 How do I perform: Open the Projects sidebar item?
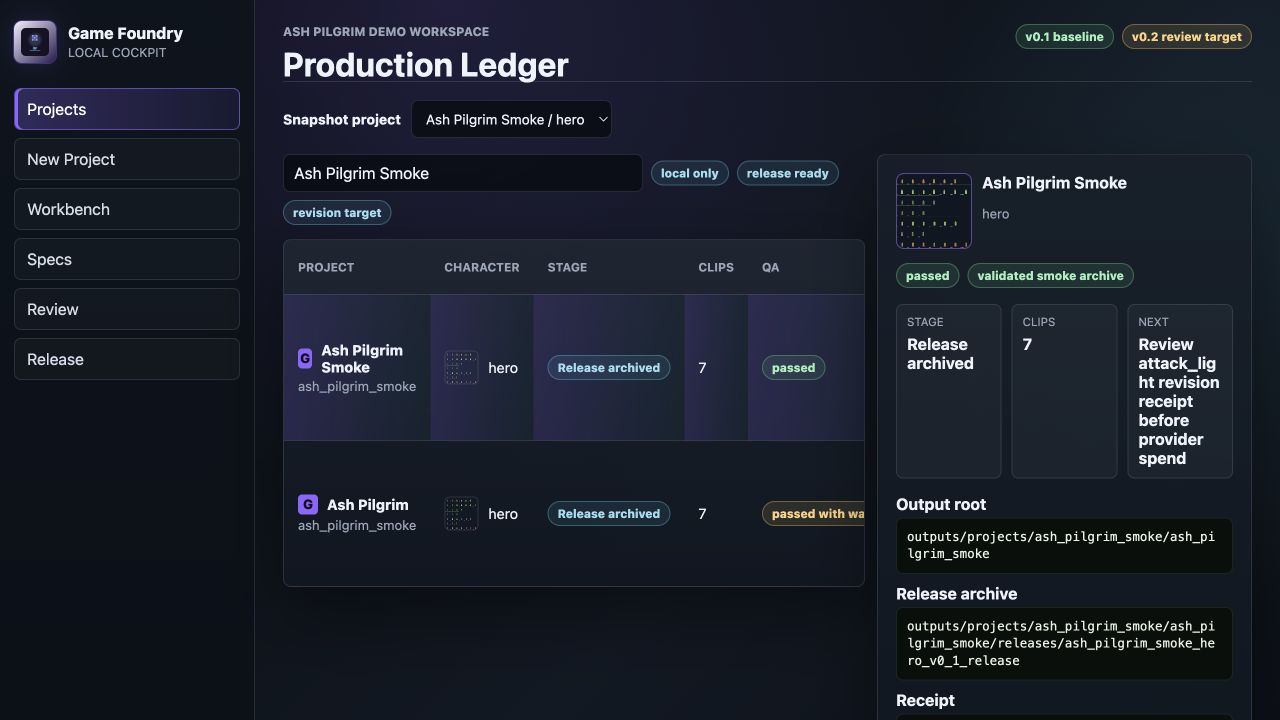pyautogui.click(x=127, y=109)
